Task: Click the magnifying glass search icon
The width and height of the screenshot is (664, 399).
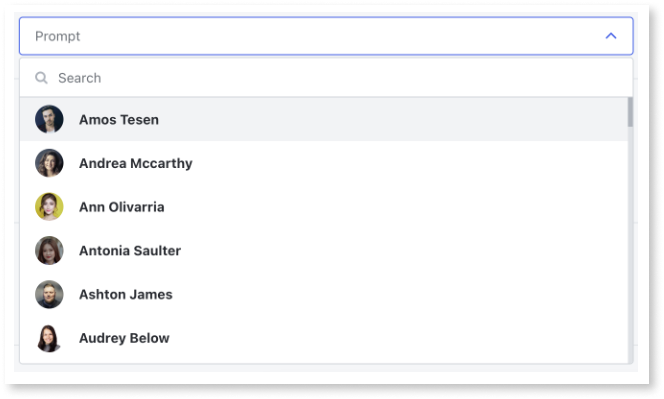Action: [x=41, y=78]
